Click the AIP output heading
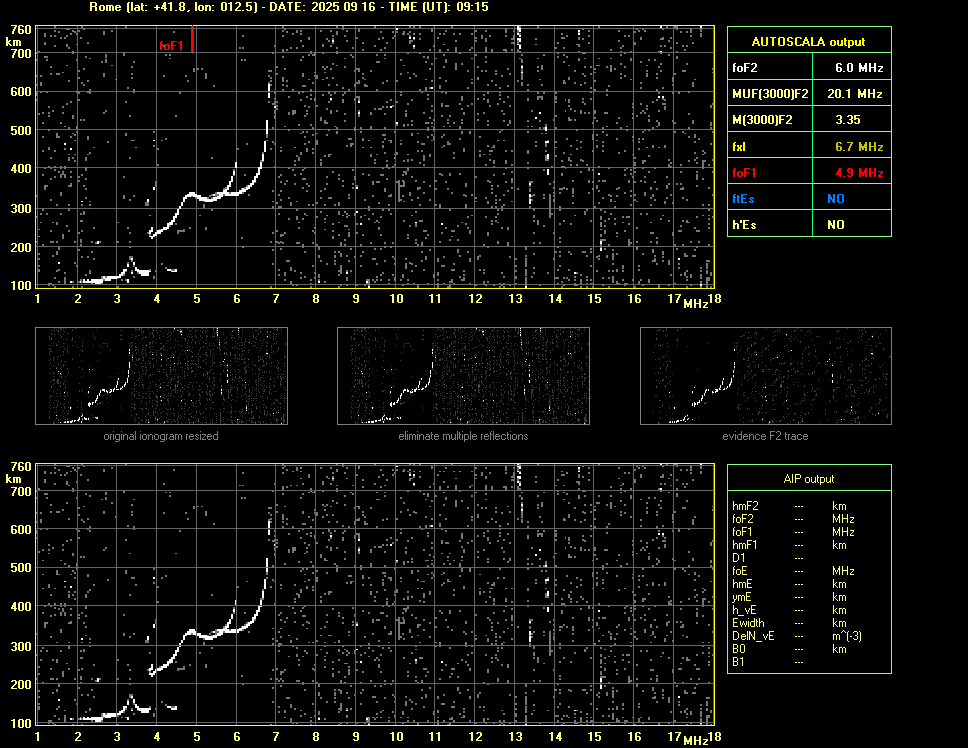 [808, 479]
